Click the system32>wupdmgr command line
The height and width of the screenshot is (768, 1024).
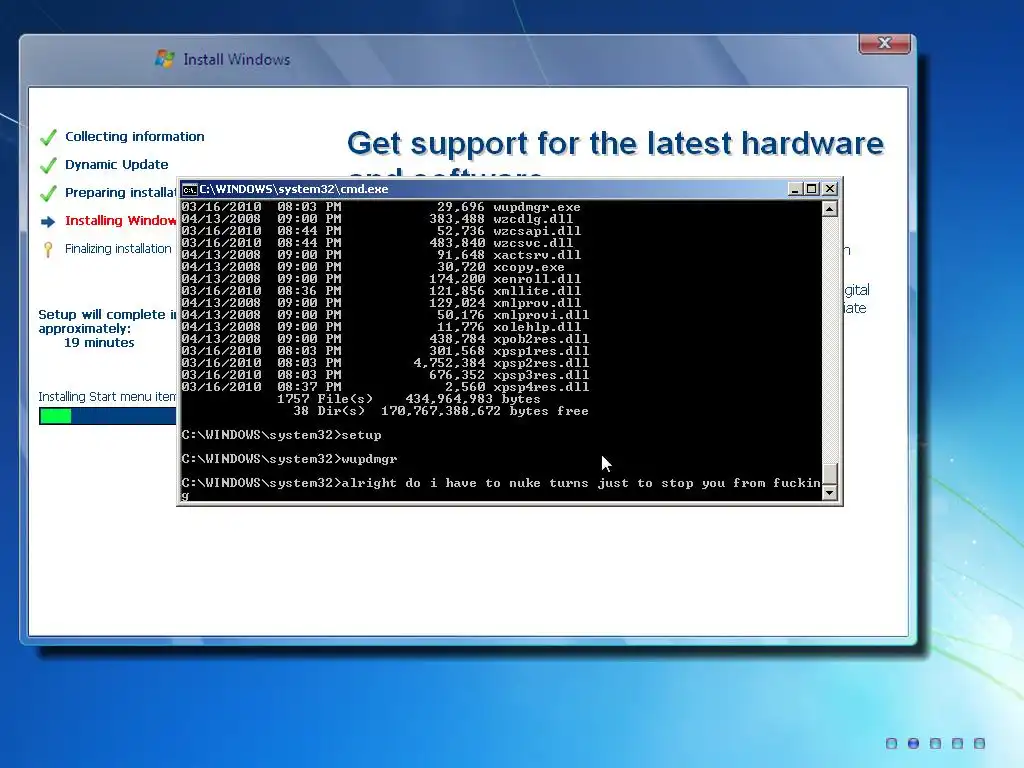click(x=289, y=459)
